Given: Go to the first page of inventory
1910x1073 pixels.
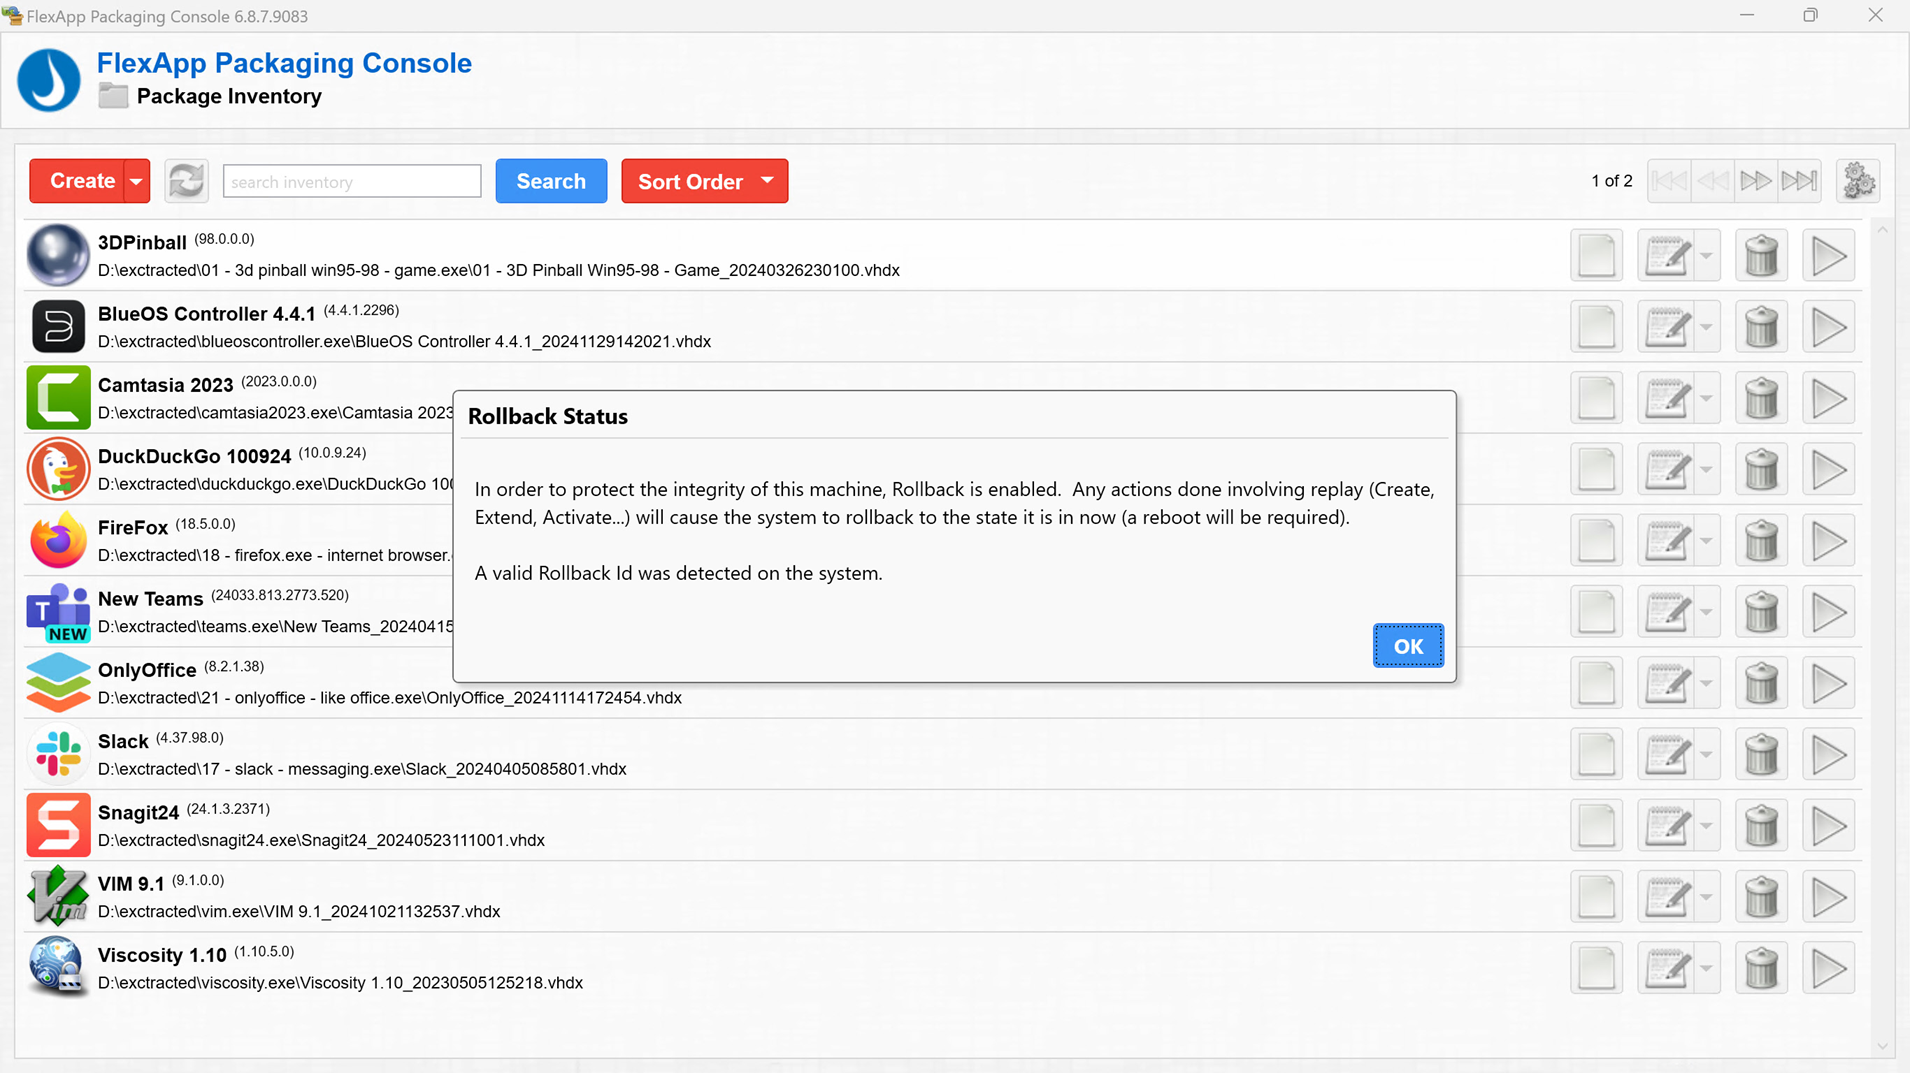Looking at the screenshot, I should [x=1669, y=181].
